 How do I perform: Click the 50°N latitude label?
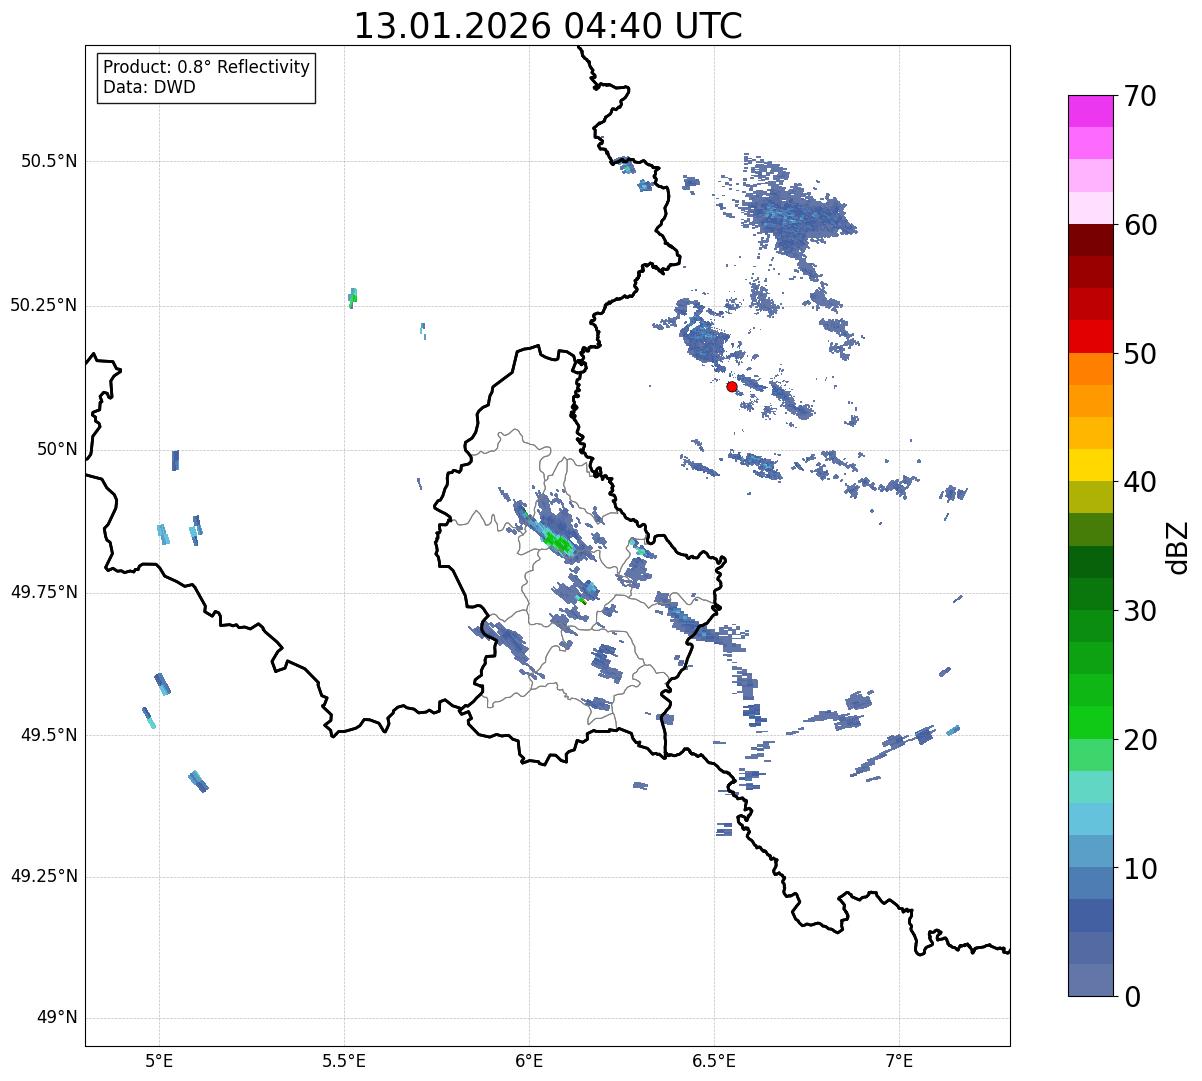(x=56, y=449)
